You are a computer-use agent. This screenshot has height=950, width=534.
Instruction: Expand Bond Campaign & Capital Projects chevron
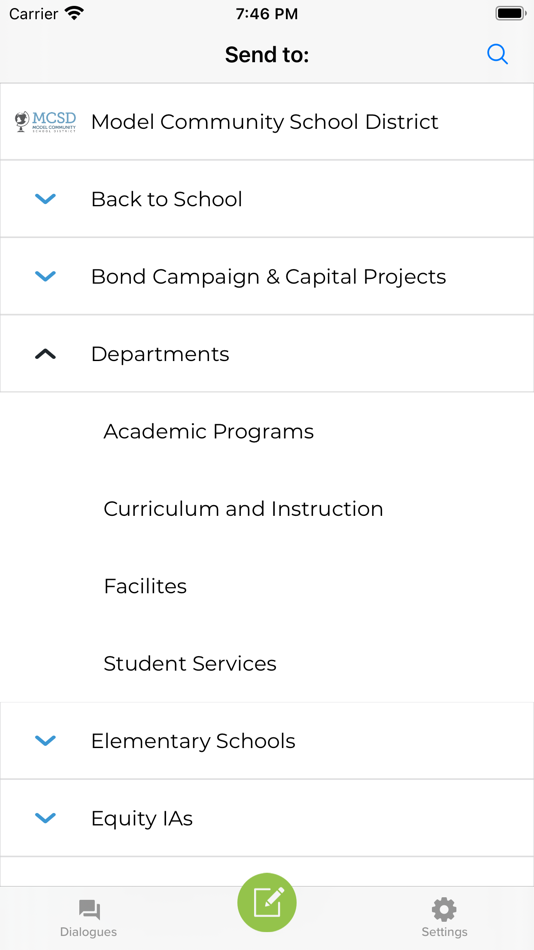point(45,276)
